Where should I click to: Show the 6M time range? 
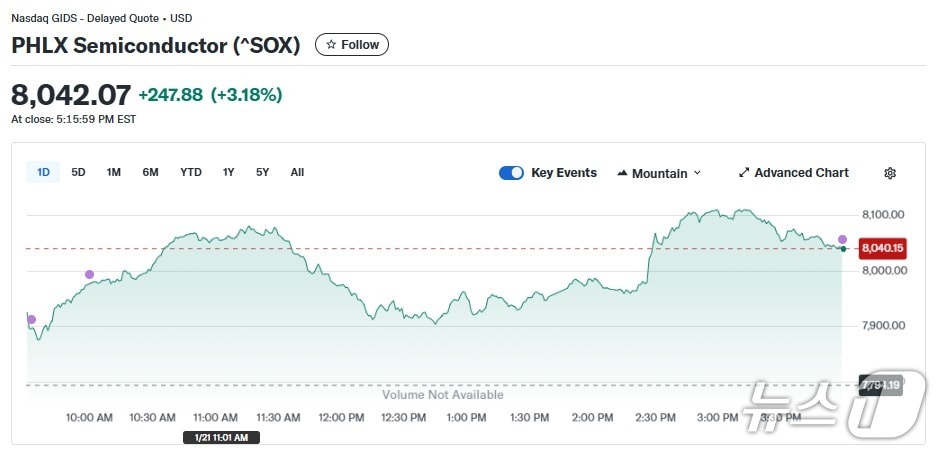150,172
